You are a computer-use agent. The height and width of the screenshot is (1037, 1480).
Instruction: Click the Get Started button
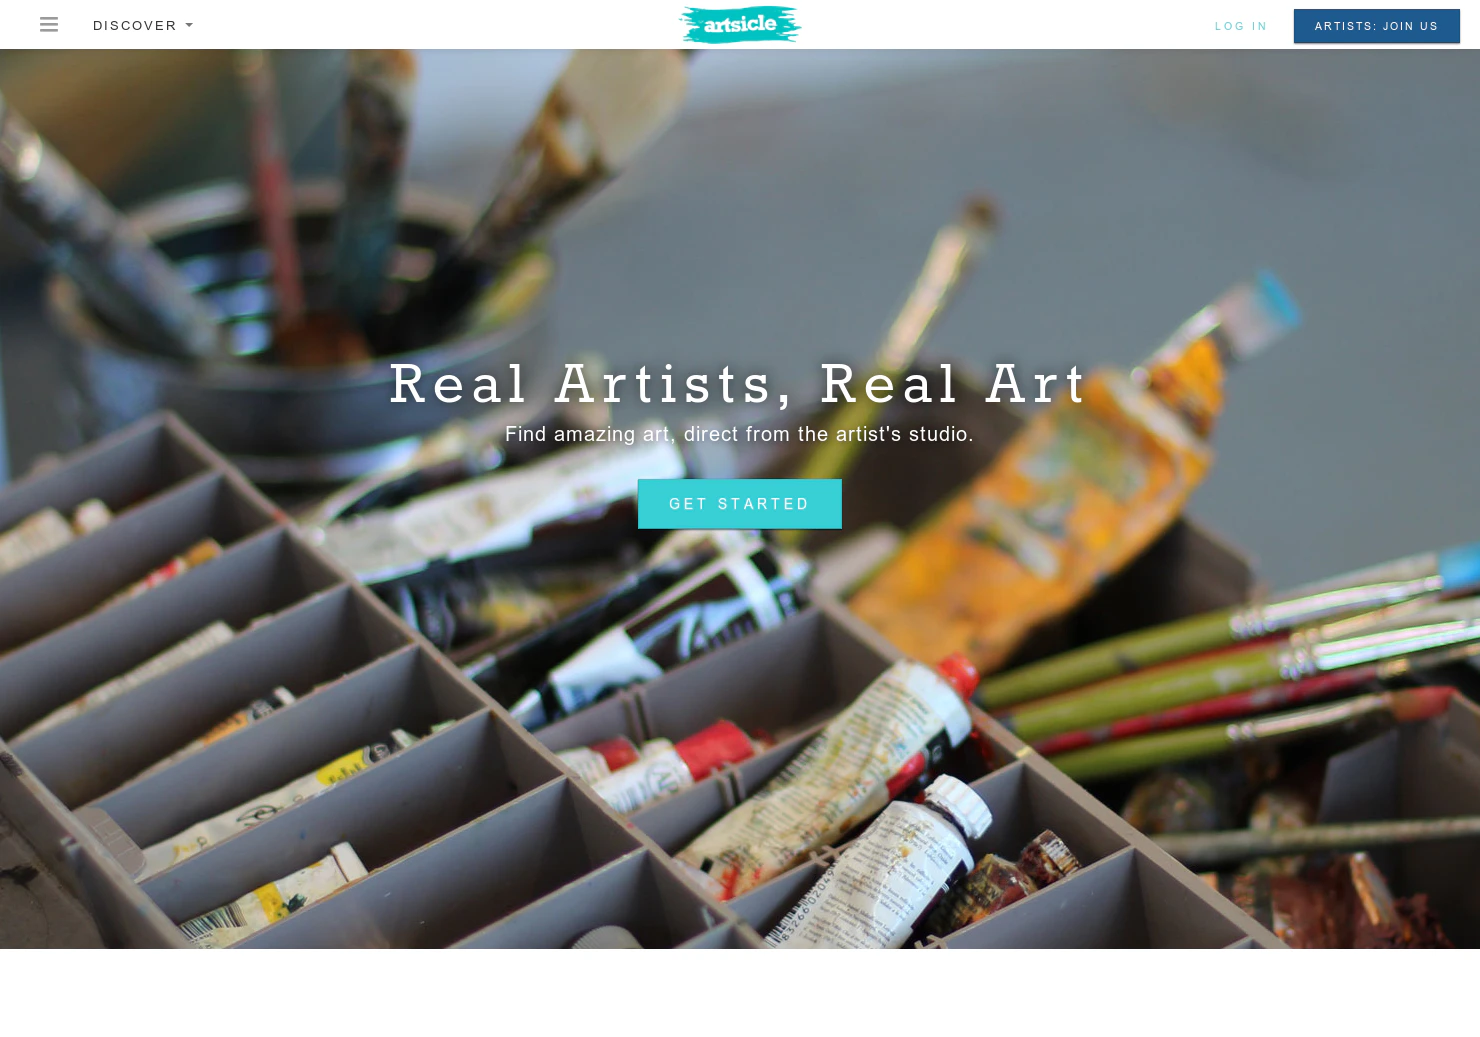pyautogui.click(x=740, y=504)
